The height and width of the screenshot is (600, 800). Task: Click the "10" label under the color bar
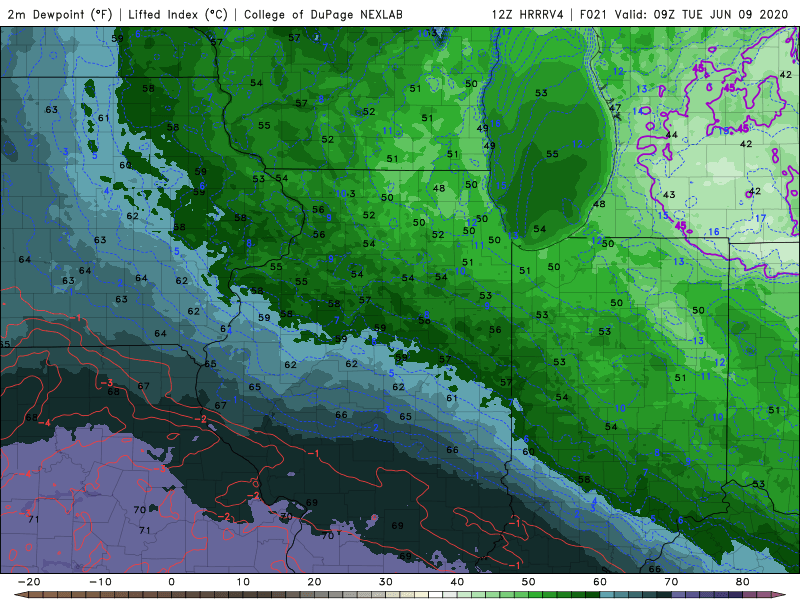[x=243, y=582]
